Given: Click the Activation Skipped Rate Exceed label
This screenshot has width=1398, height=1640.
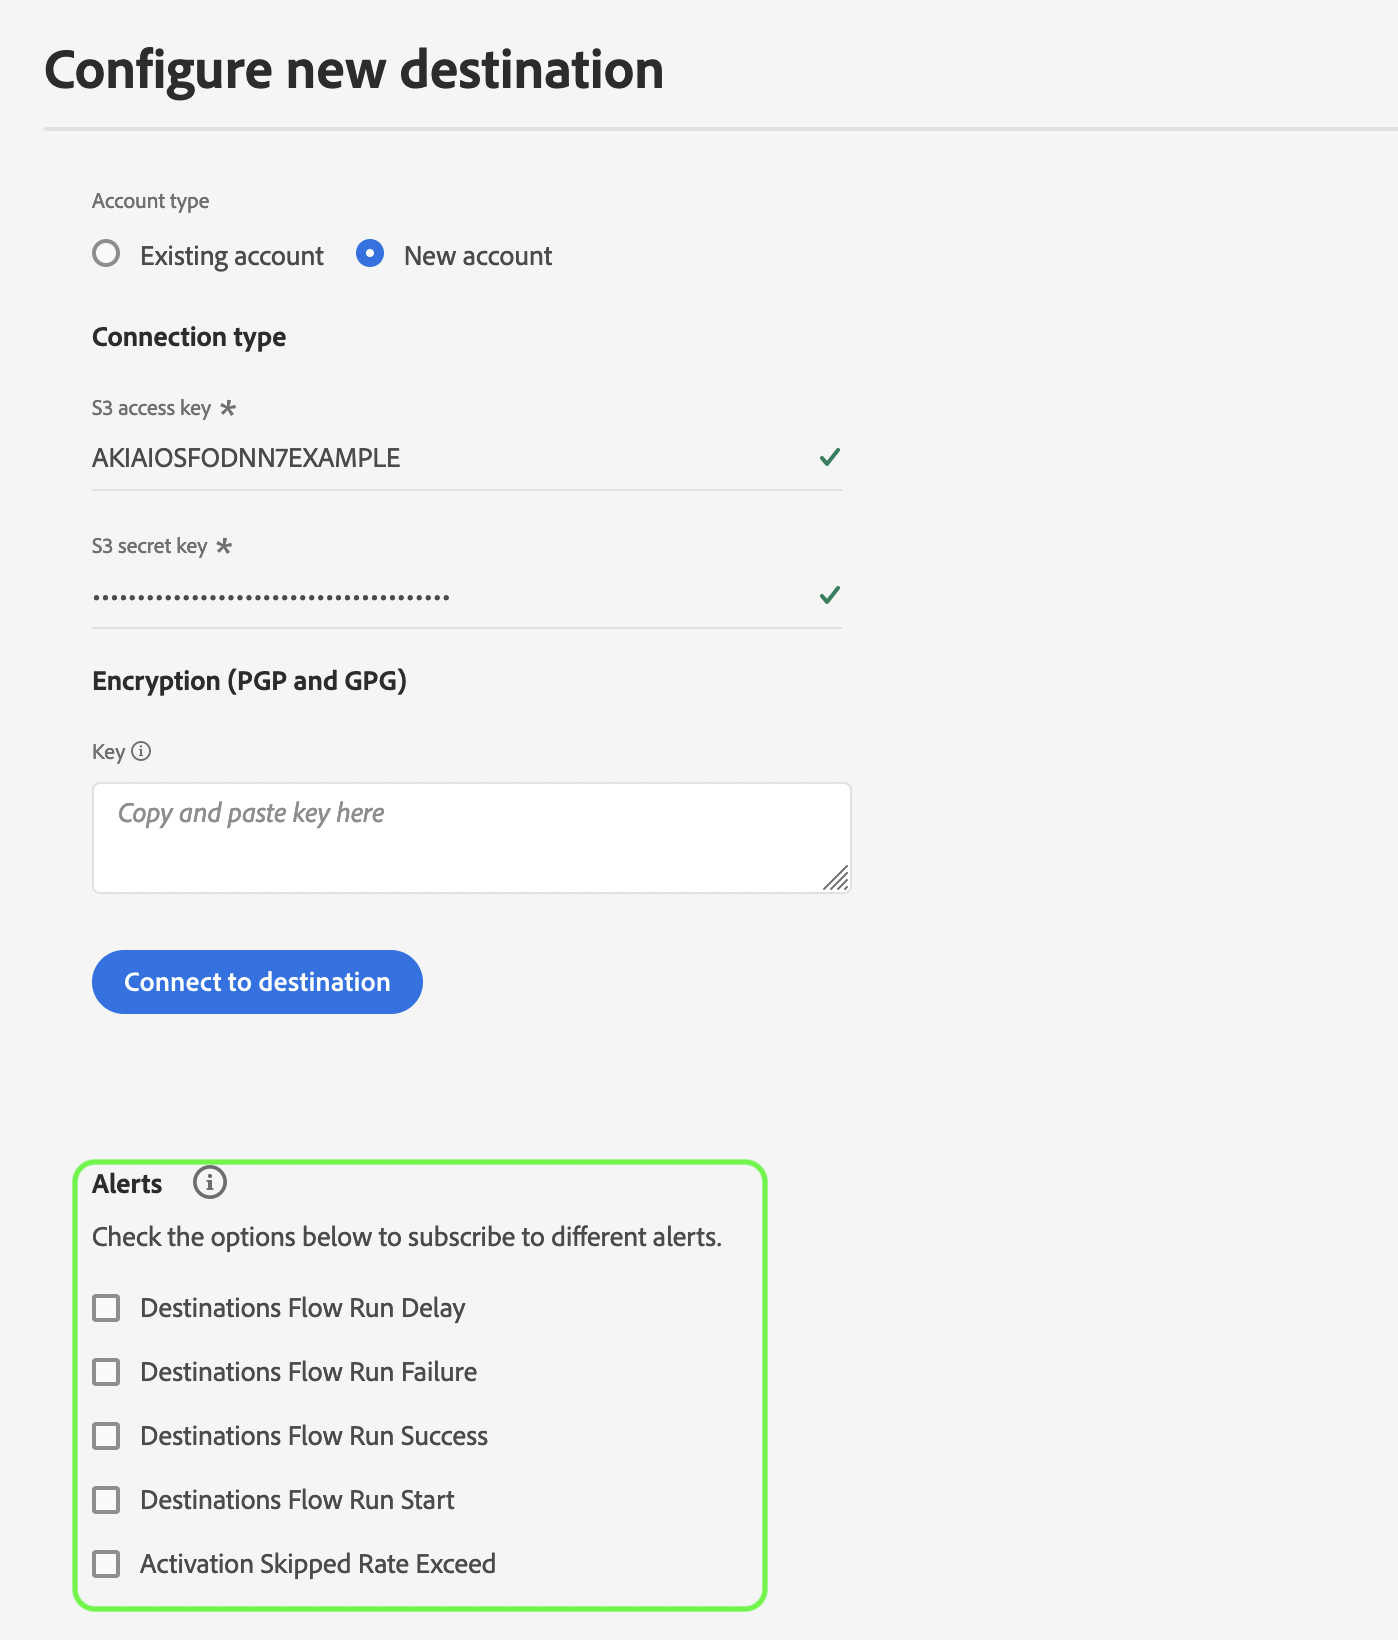Looking at the screenshot, I should click(318, 1564).
